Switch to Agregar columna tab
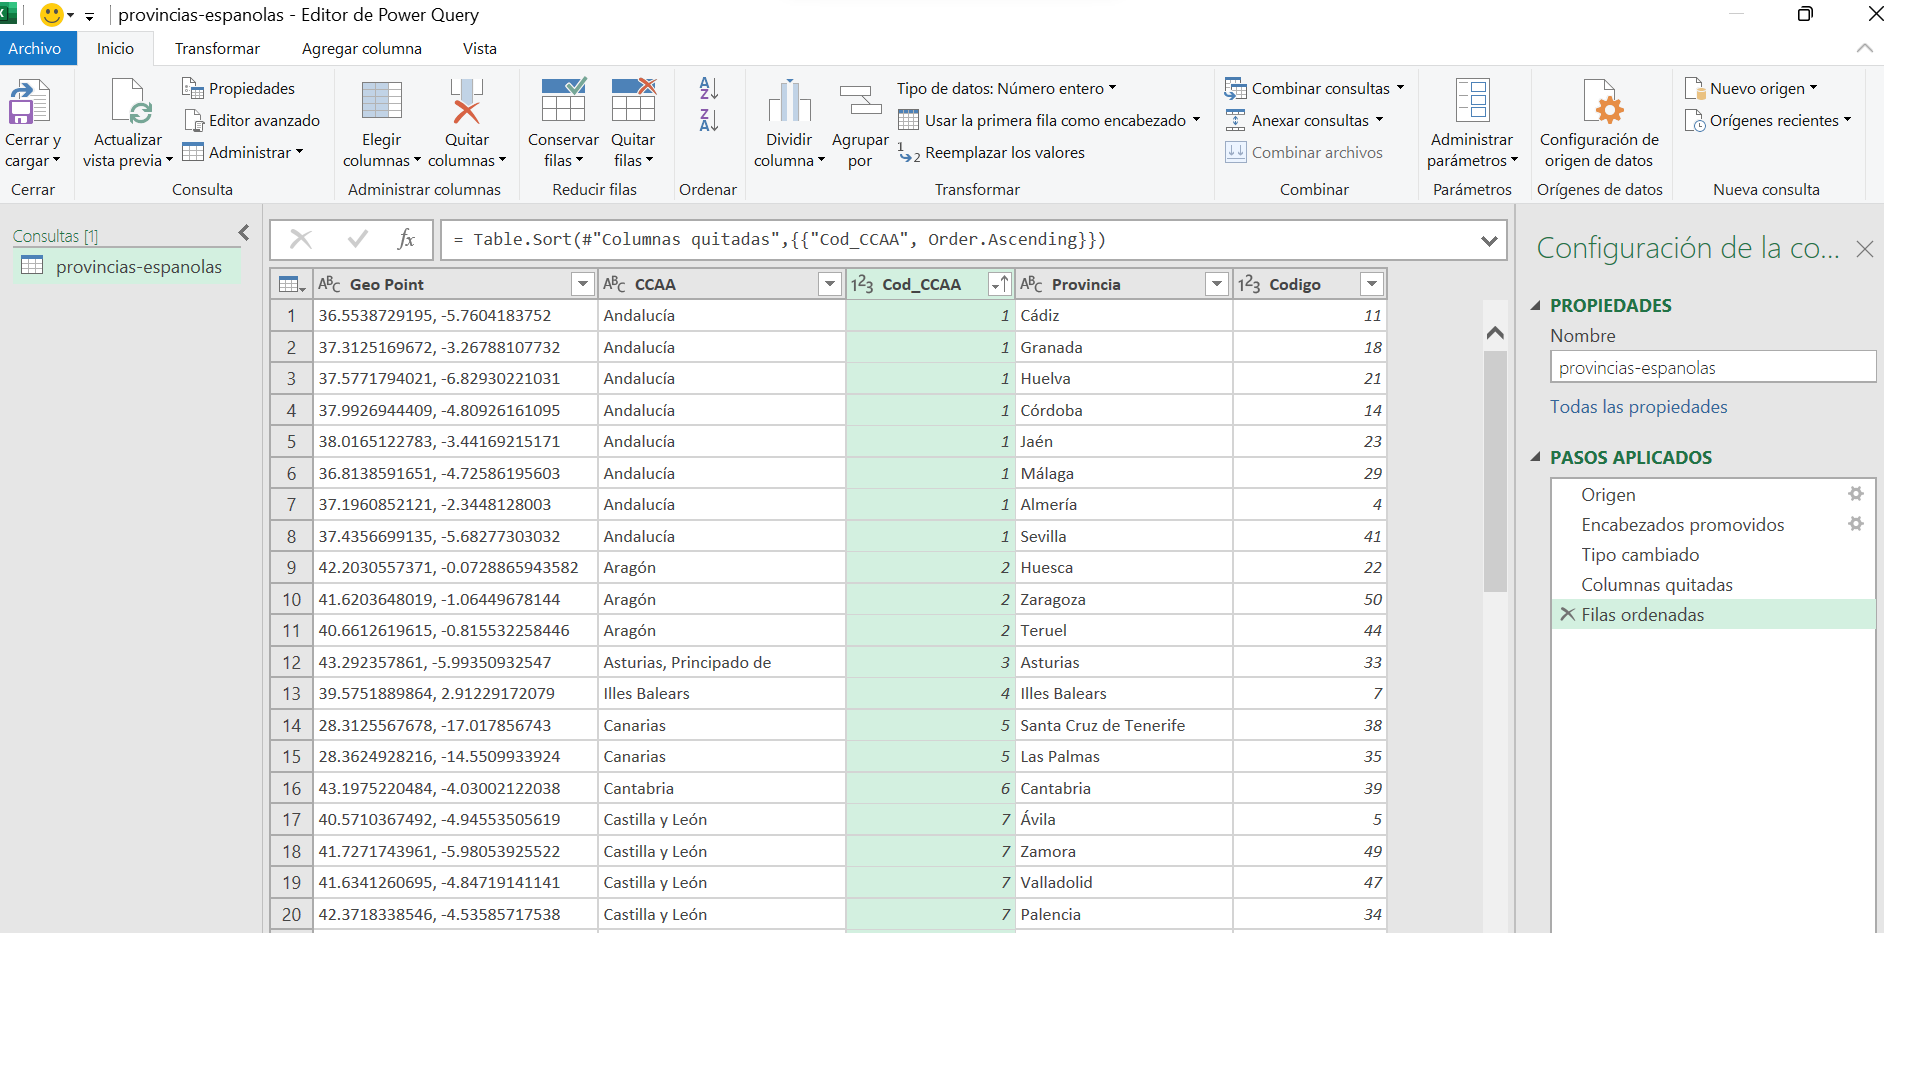Image resolution: width=1915 pixels, height=1082 pixels. click(362, 48)
